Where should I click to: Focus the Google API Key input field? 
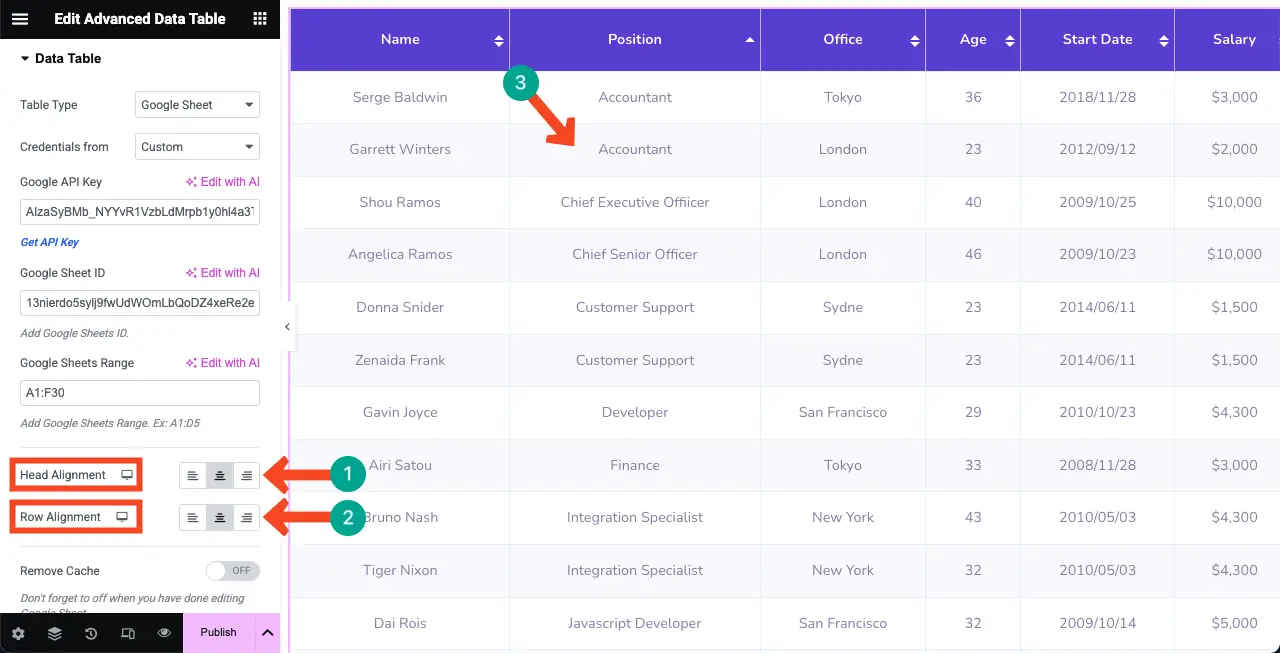click(x=140, y=212)
